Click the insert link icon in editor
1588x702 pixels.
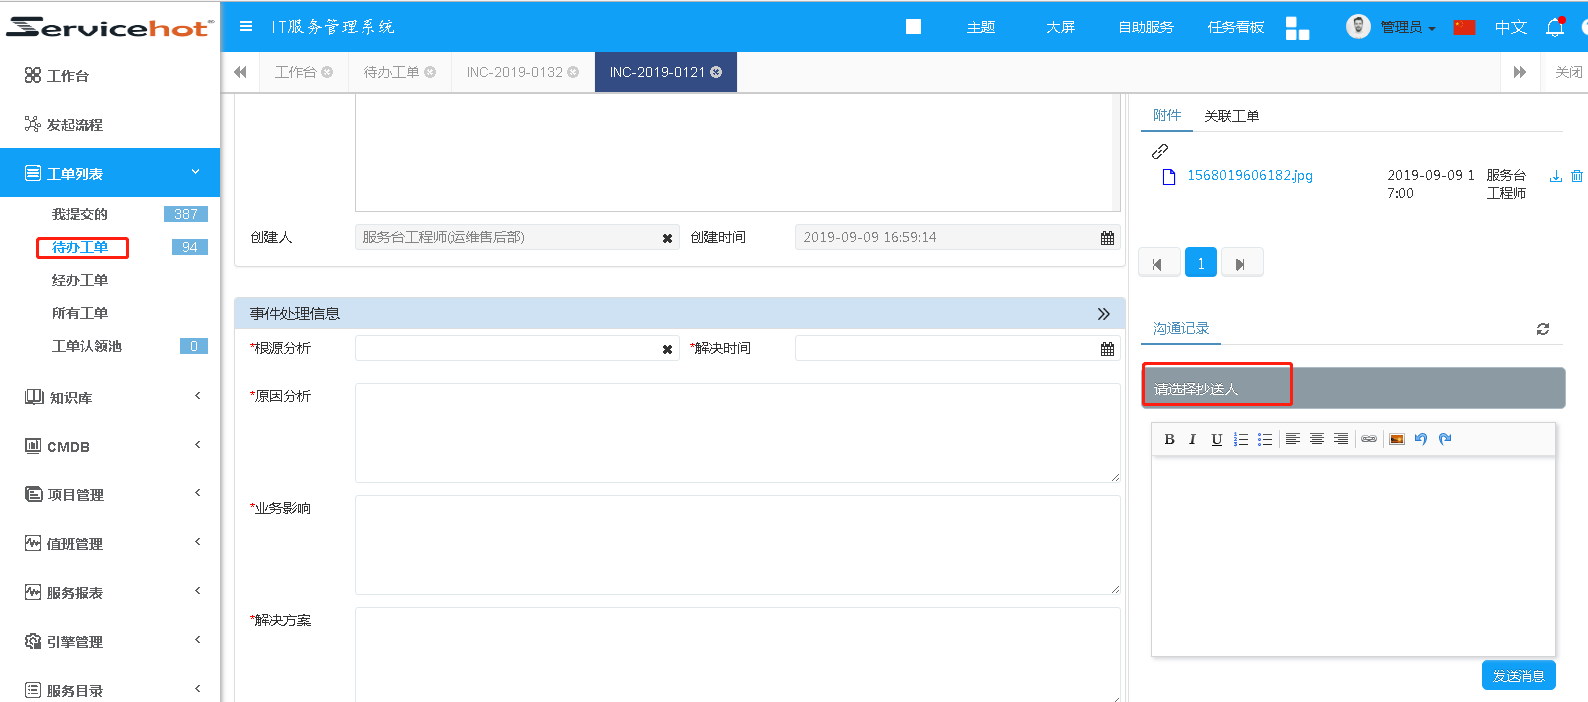1369,439
